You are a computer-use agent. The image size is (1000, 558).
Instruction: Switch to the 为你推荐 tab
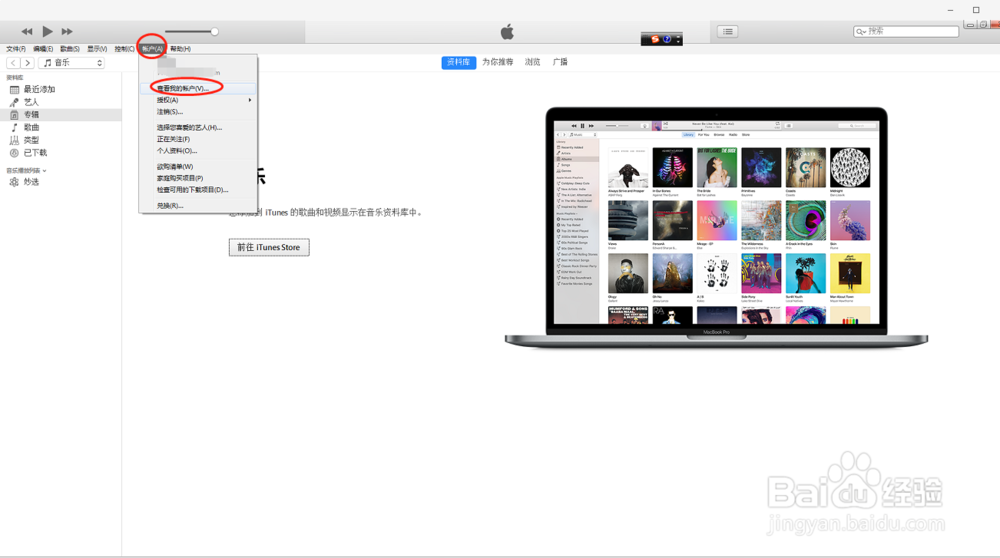(497, 62)
